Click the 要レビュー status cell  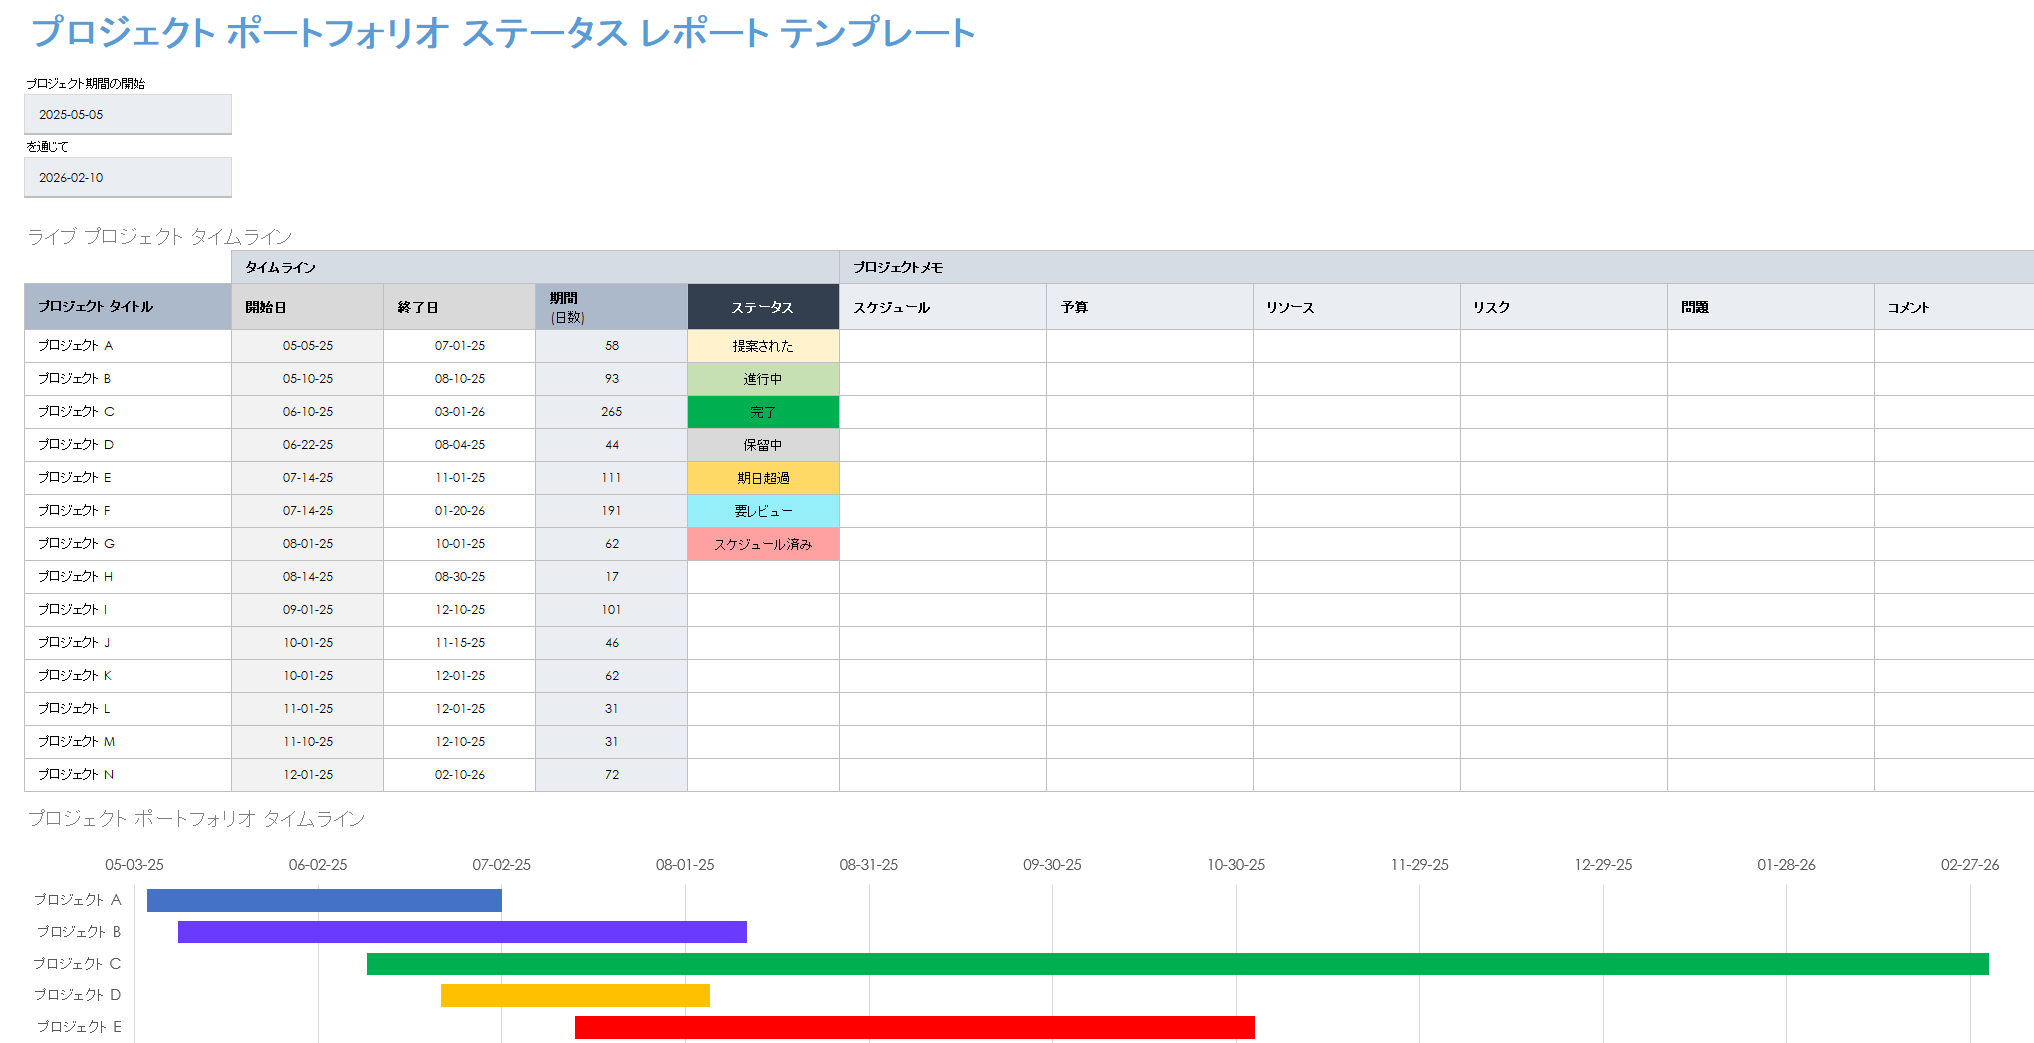click(x=763, y=511)
